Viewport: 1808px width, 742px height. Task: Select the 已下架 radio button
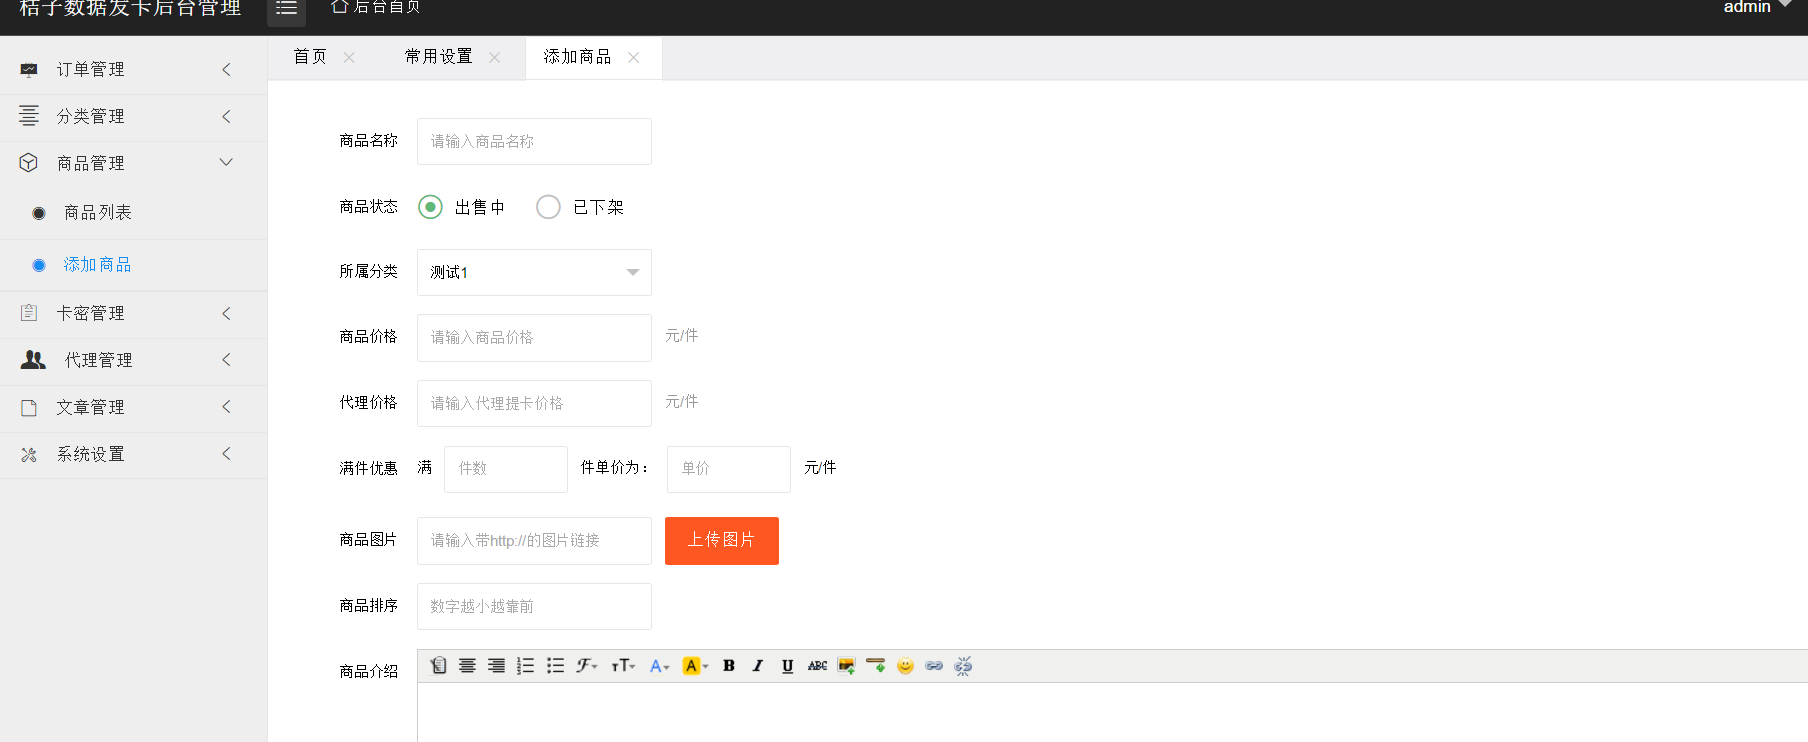click(x=548, y=207)
